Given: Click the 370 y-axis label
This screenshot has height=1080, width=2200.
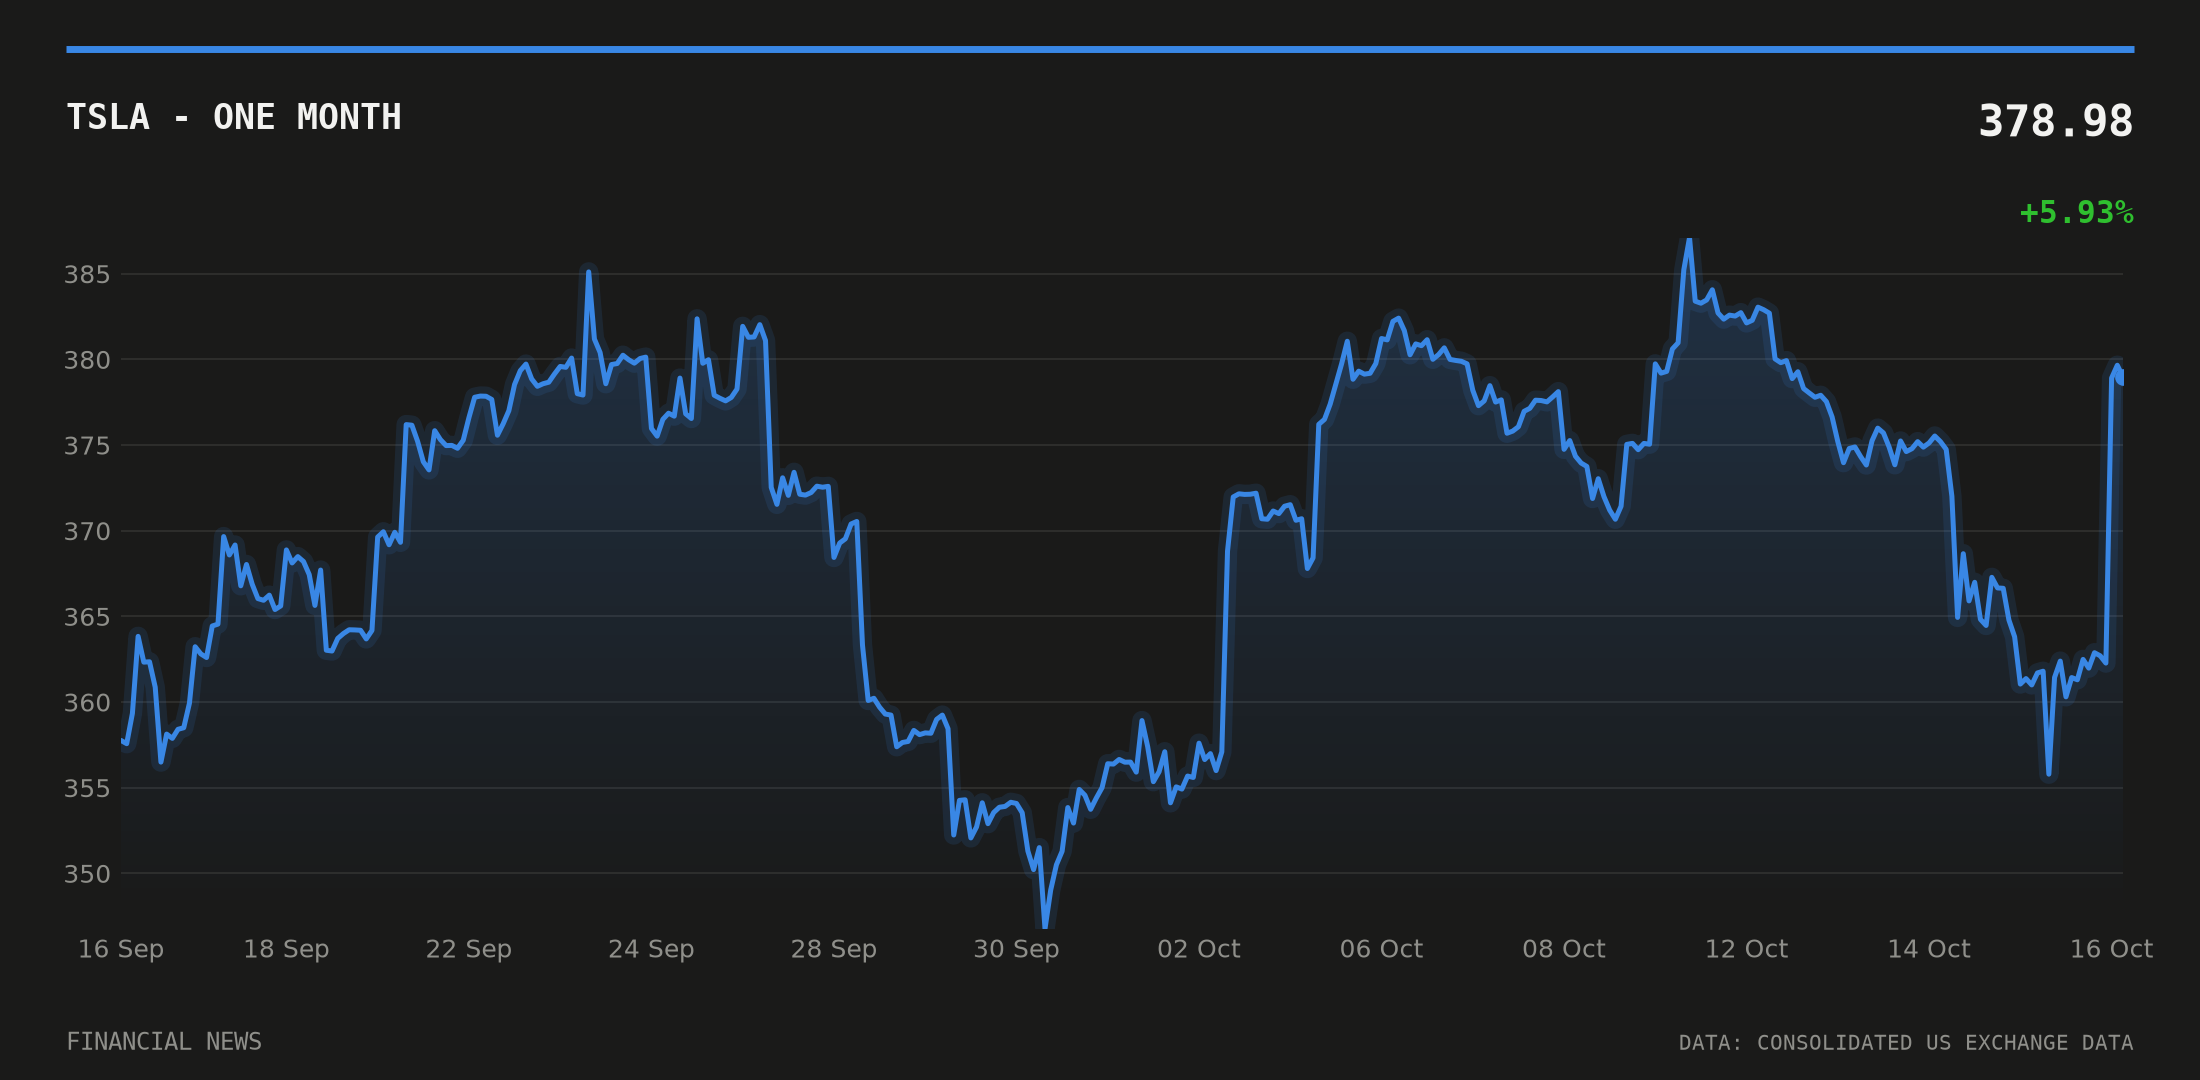Looking at the screenshot, I should click(x=87, y=531).
